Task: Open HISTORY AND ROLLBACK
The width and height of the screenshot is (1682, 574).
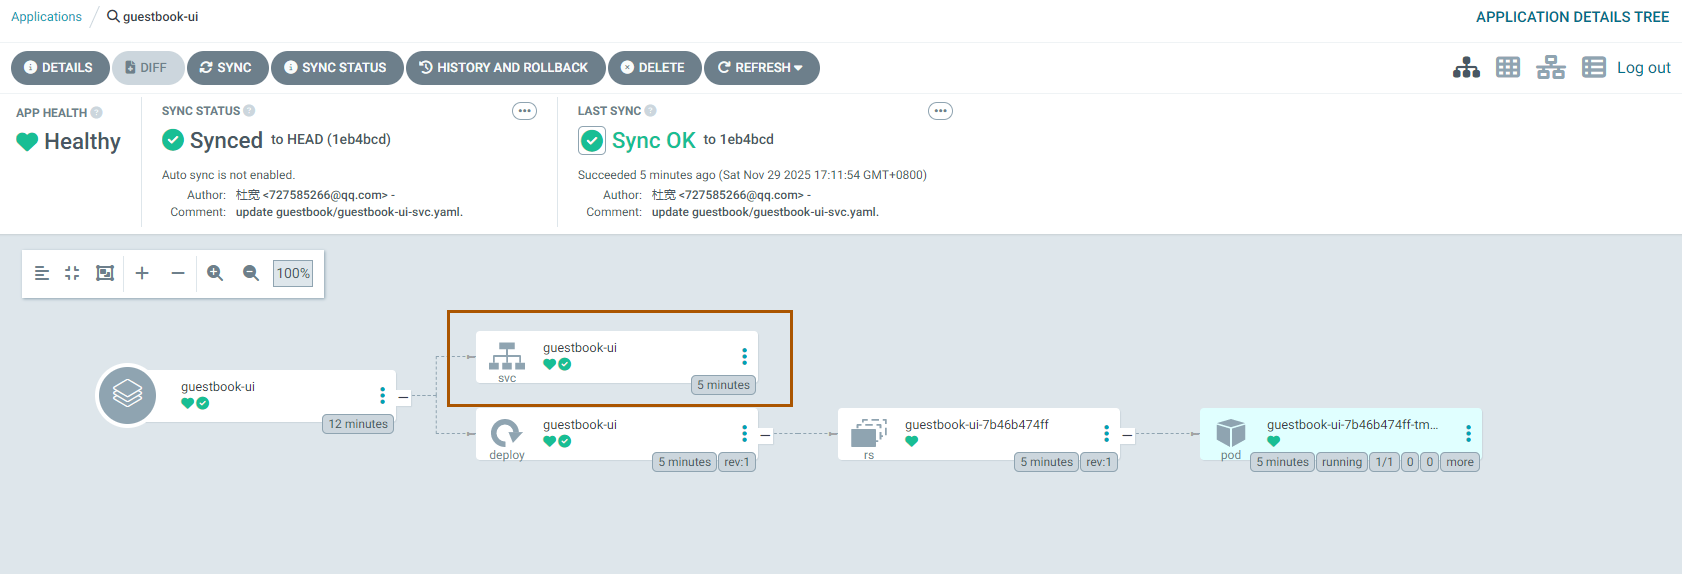Action: (505, 68)
